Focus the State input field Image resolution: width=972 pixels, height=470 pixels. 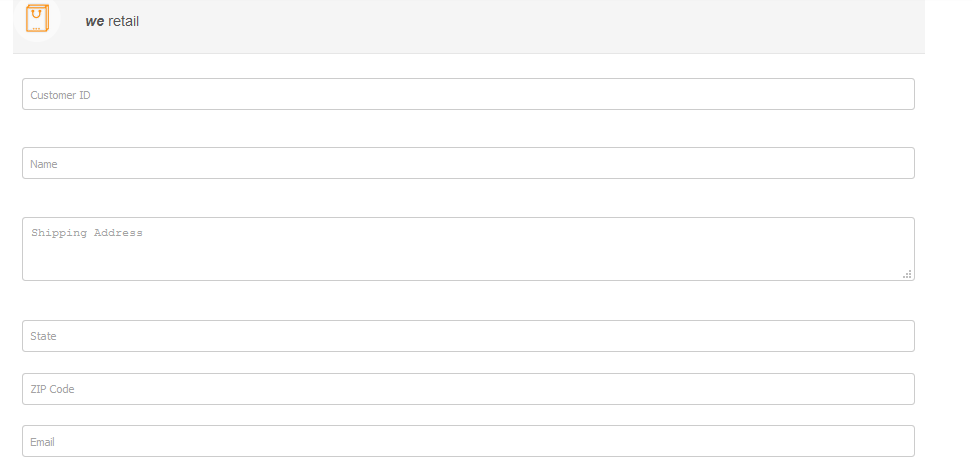click(468, 336)
